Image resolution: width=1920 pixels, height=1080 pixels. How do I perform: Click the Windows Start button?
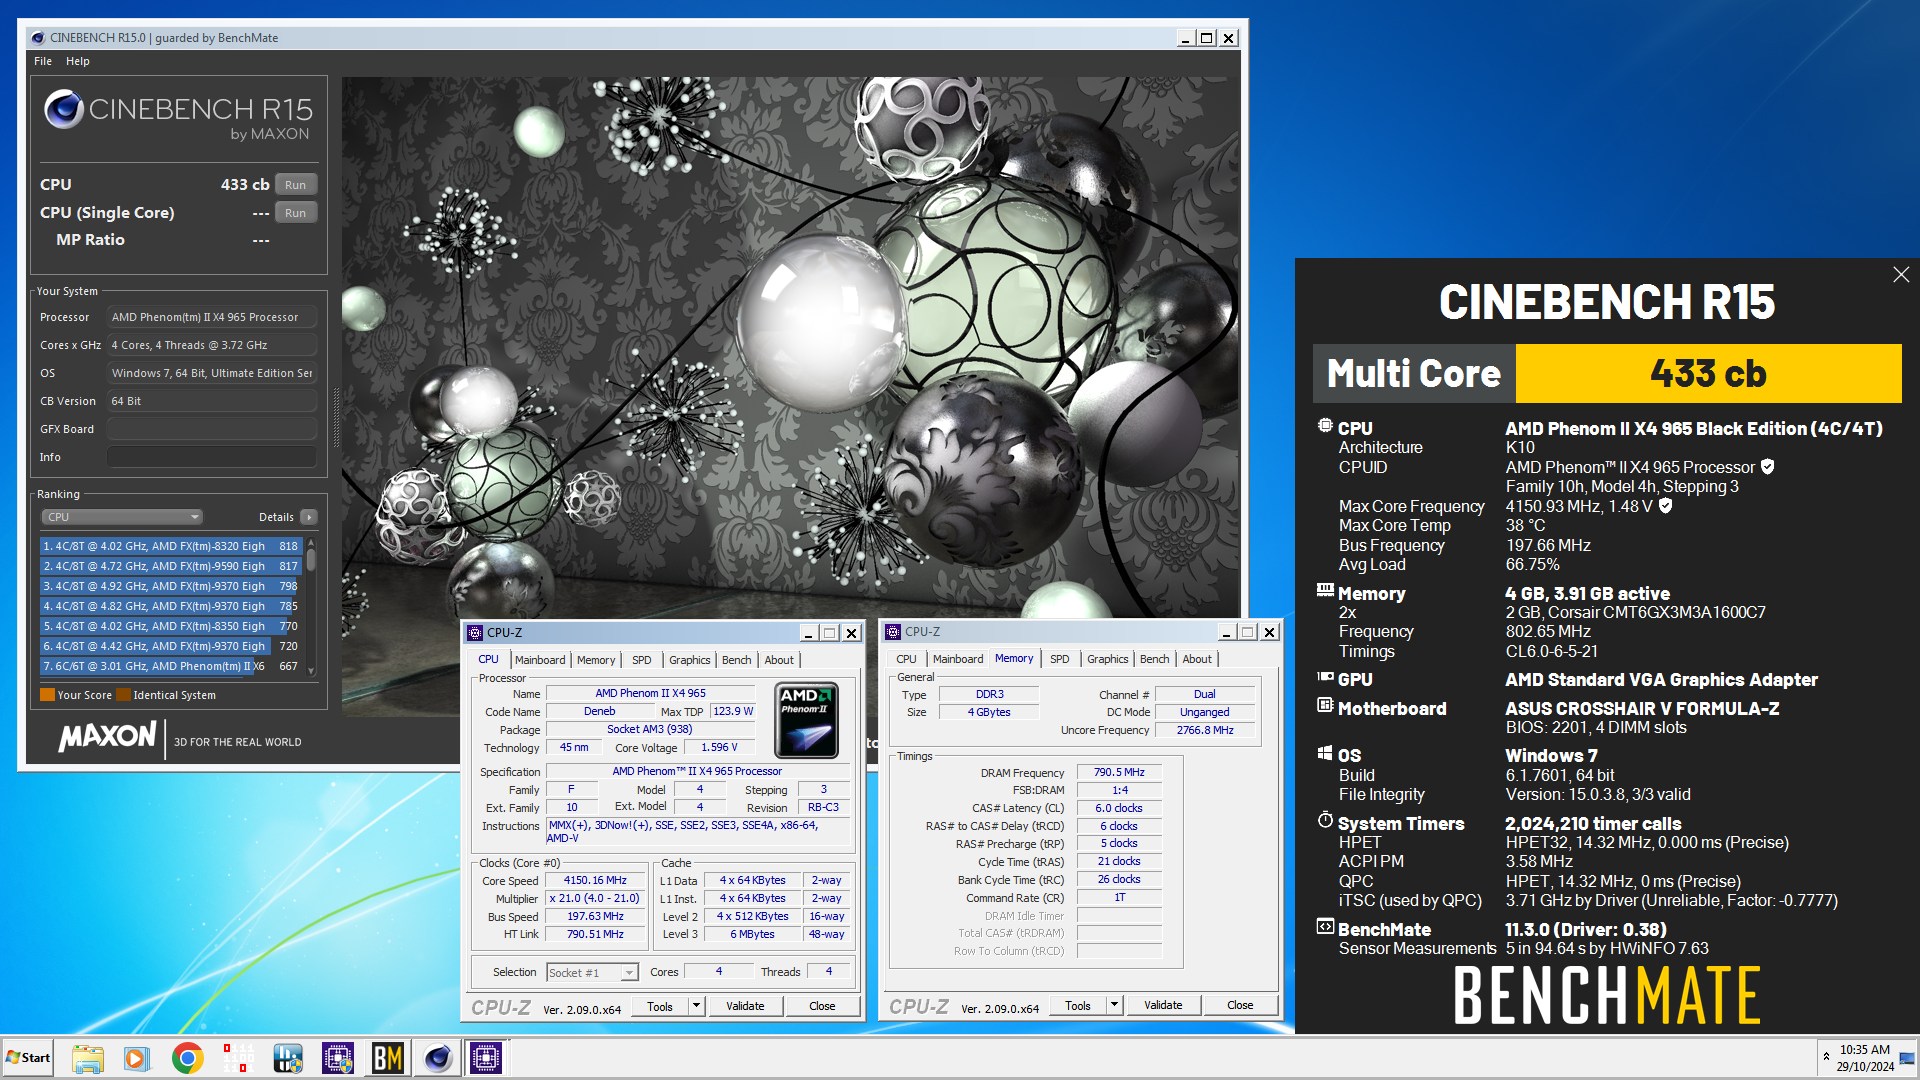tap(28, 1058)
